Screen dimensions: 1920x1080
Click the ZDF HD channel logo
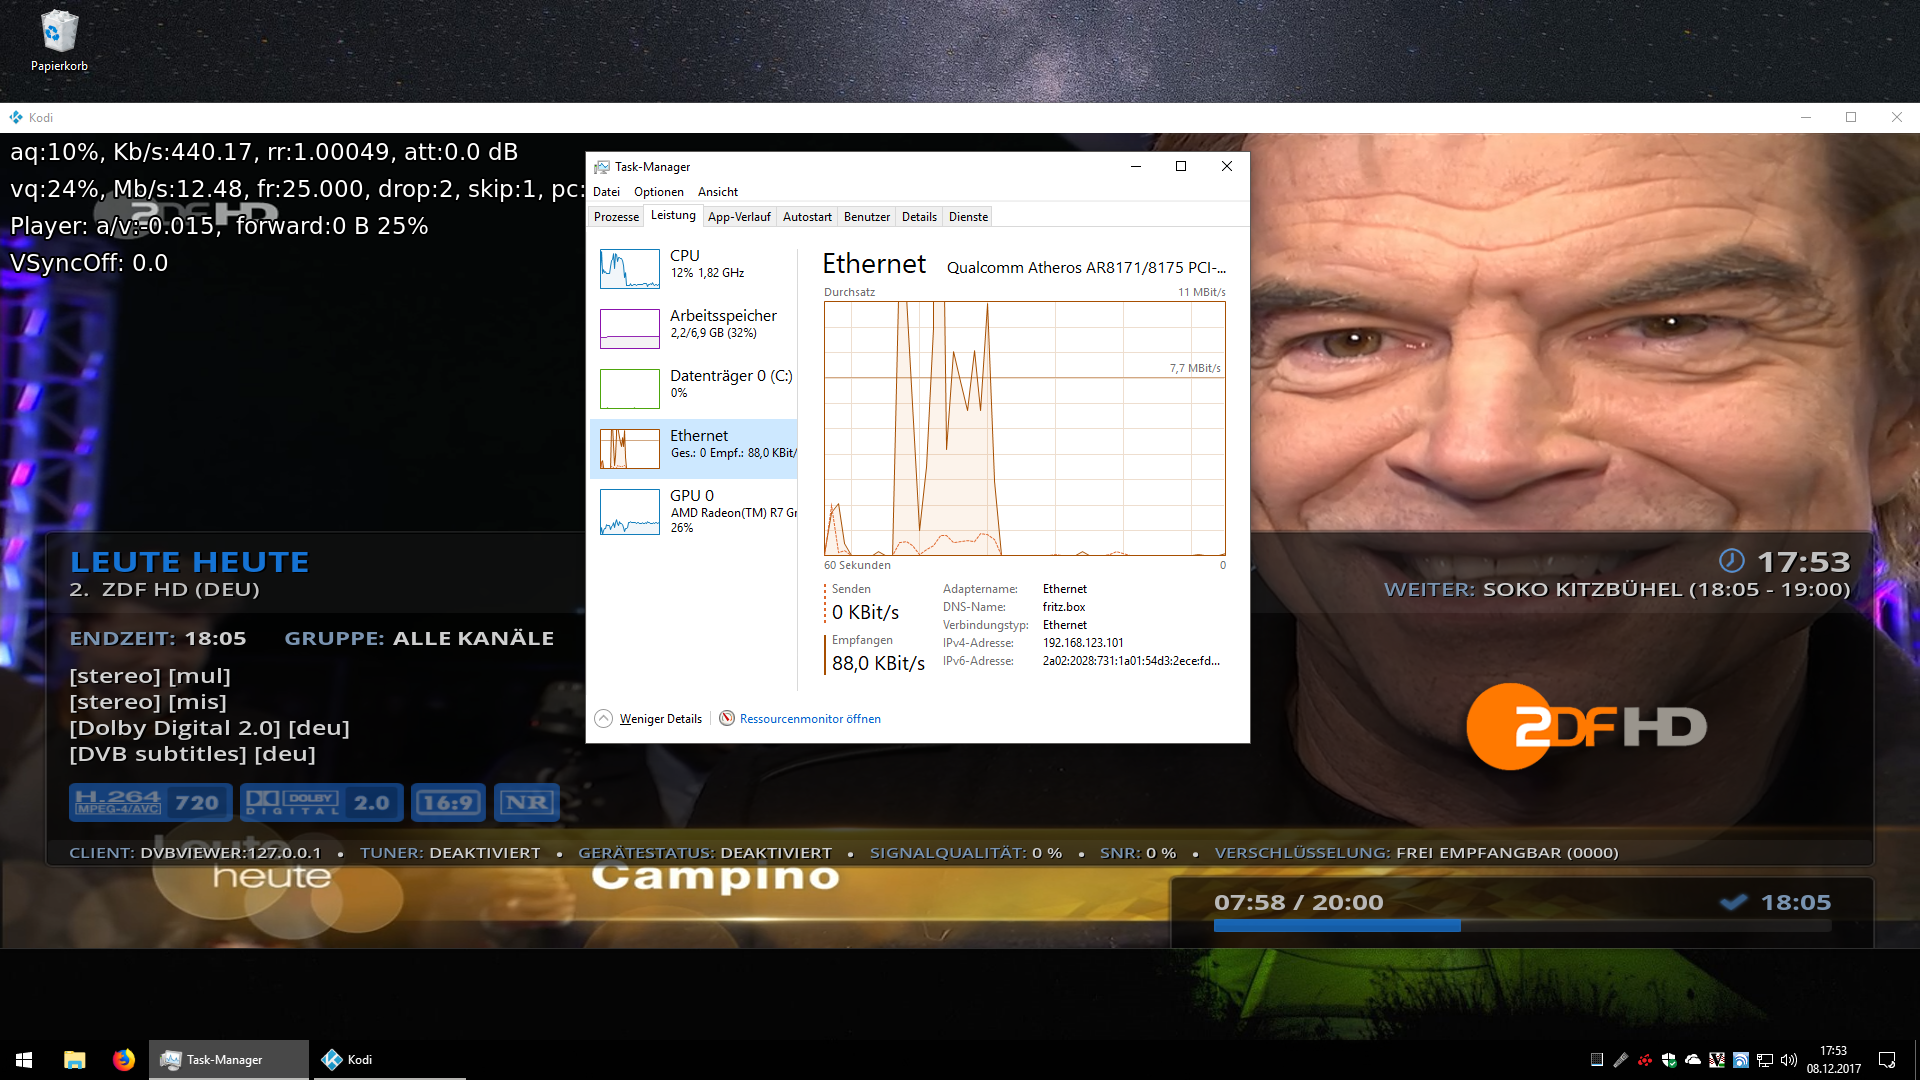1586,727
